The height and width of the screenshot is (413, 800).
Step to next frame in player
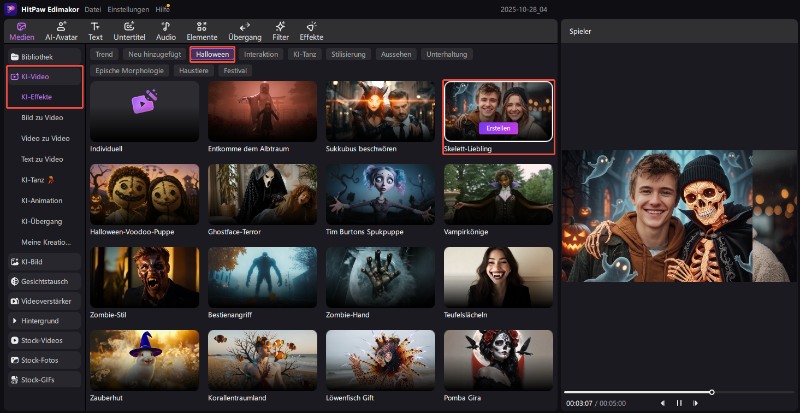(696, 403)
